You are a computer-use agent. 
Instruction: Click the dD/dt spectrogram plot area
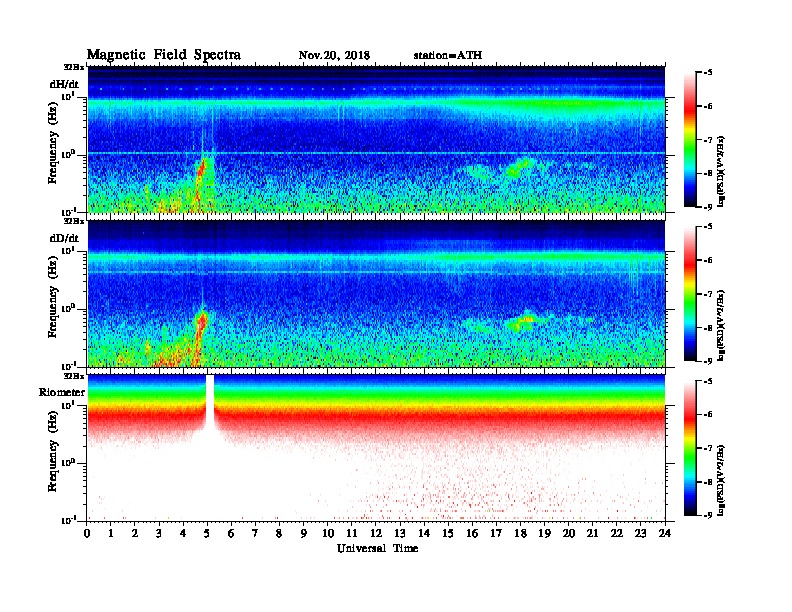coord(376,293)
